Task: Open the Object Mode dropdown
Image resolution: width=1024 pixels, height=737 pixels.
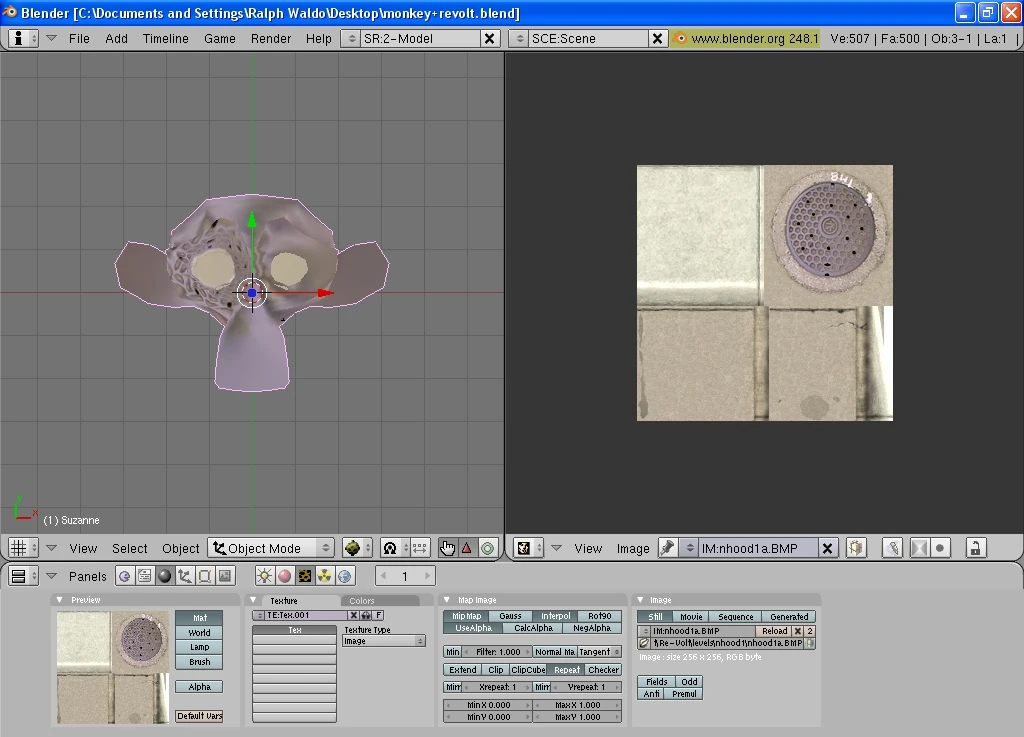Action: [x=270, y=548]
